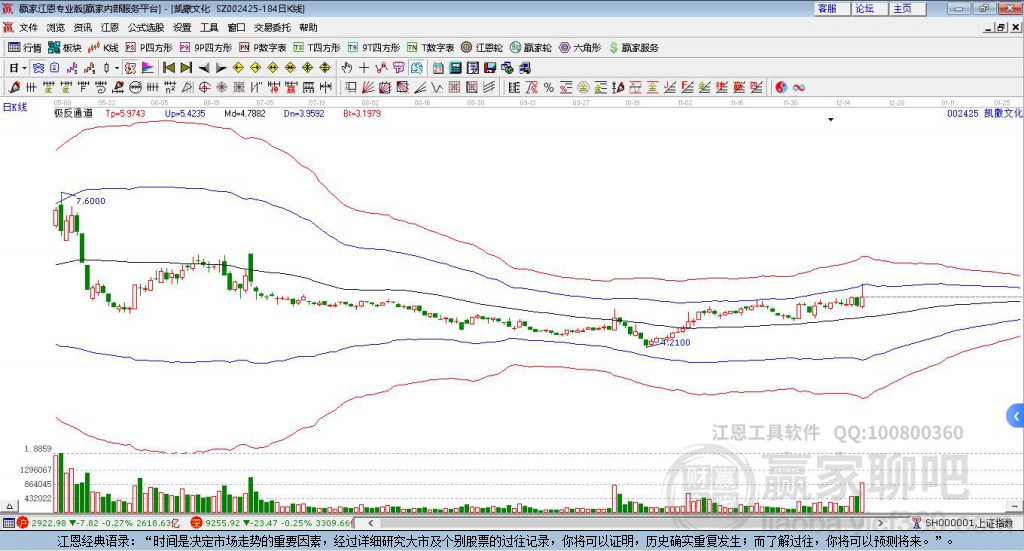The height and width of the screenshot is (551, 1024).
Task: Click status bar right scroll arrow
Action: coord(880,522)
